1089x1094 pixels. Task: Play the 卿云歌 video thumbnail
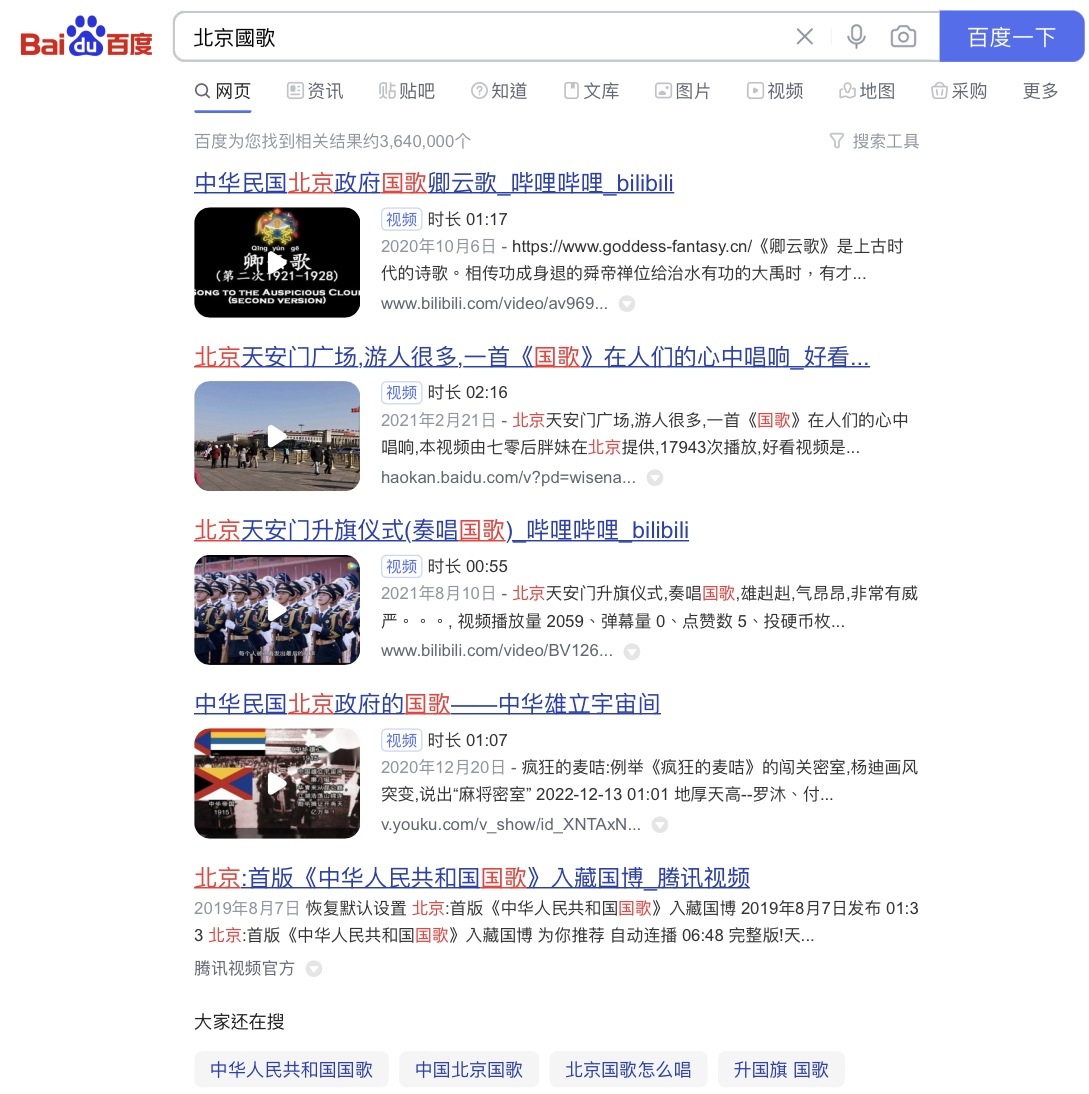pyautogui.click(x=277, y=262)
